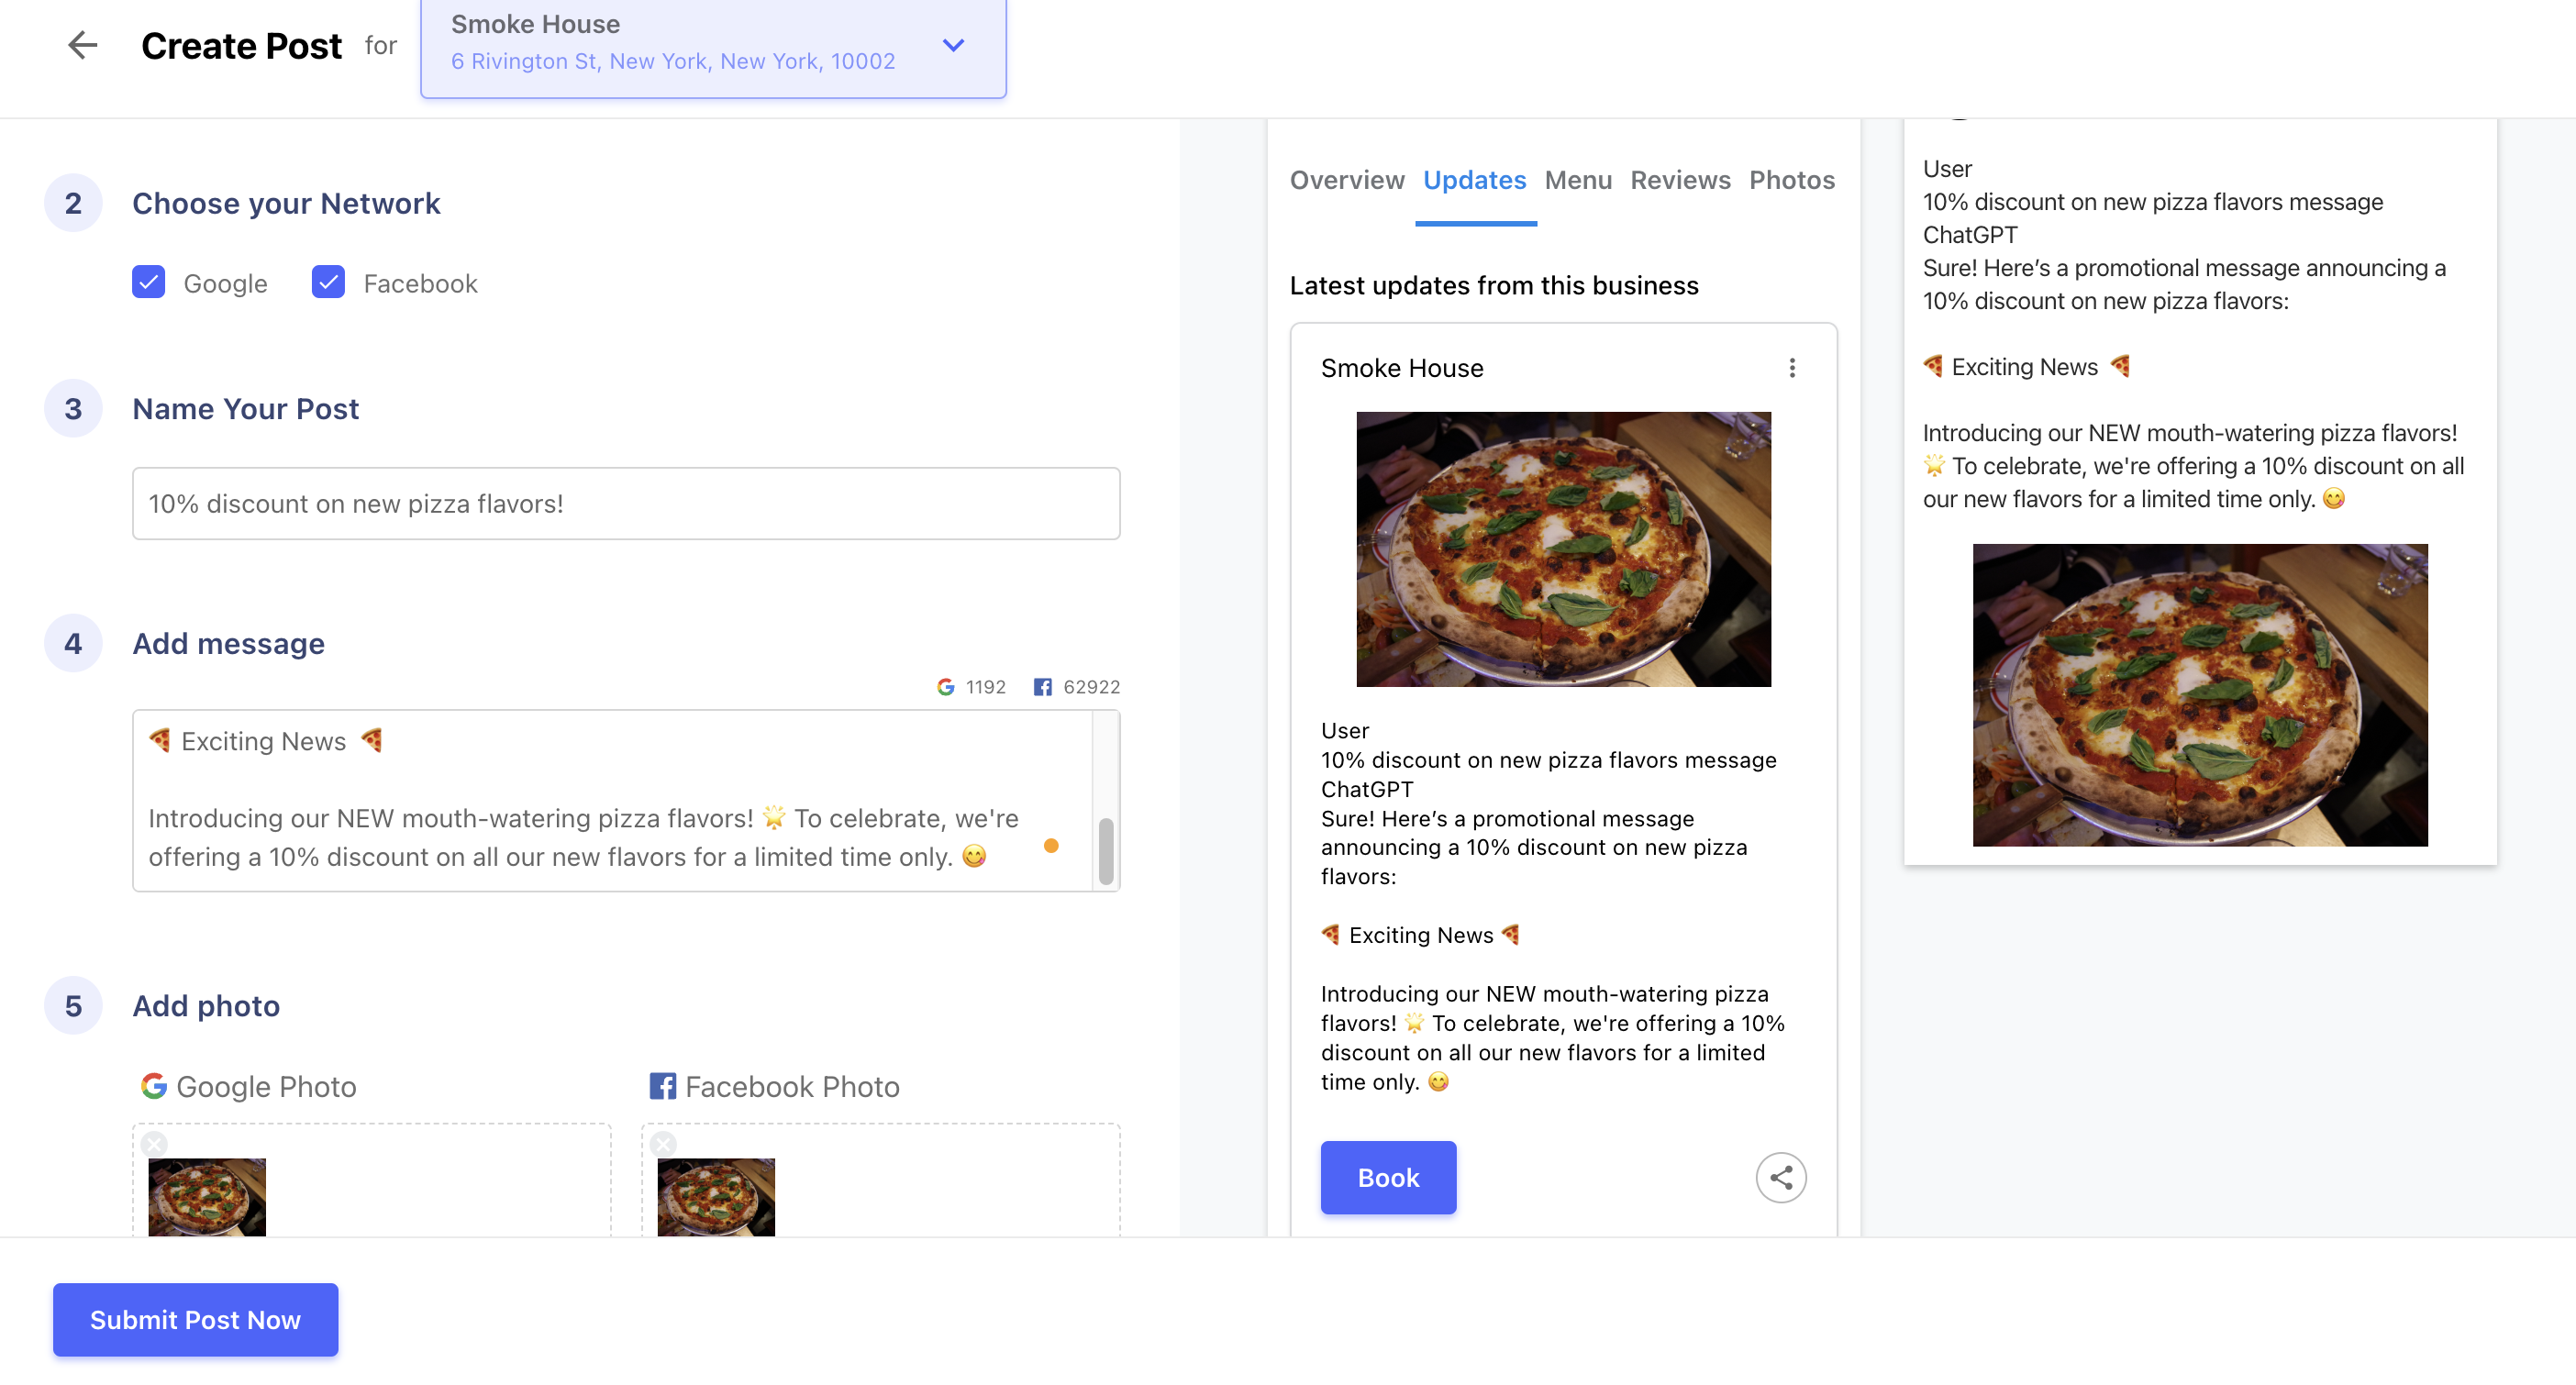Click 'Exciting News' in Facebook preview

tap(2024, 367)
